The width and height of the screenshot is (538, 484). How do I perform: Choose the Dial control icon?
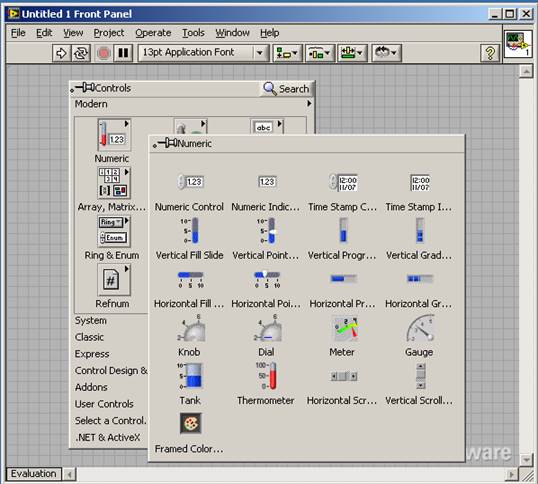point(268,329)
